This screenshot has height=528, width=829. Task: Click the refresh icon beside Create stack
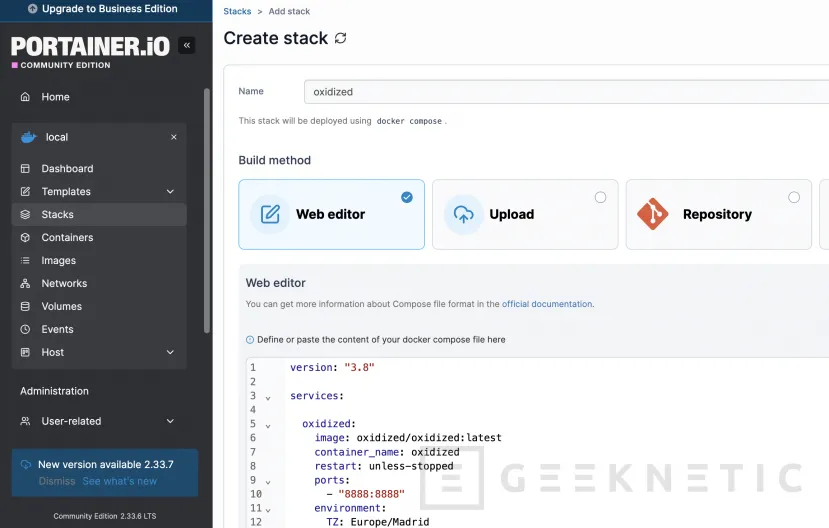[x=340, y=38]
